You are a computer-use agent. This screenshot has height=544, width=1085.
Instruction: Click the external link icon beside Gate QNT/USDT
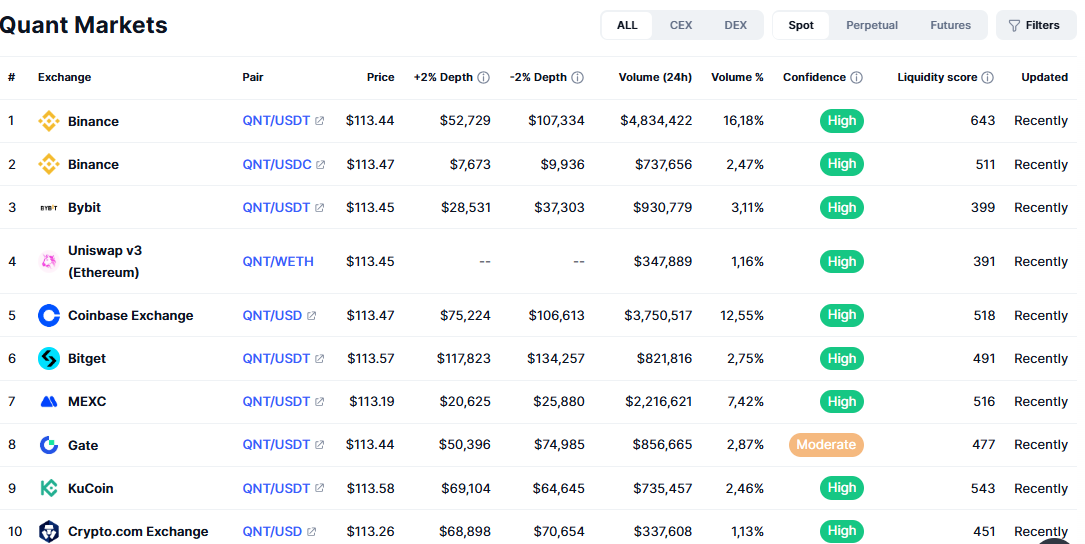click(319, 445)
